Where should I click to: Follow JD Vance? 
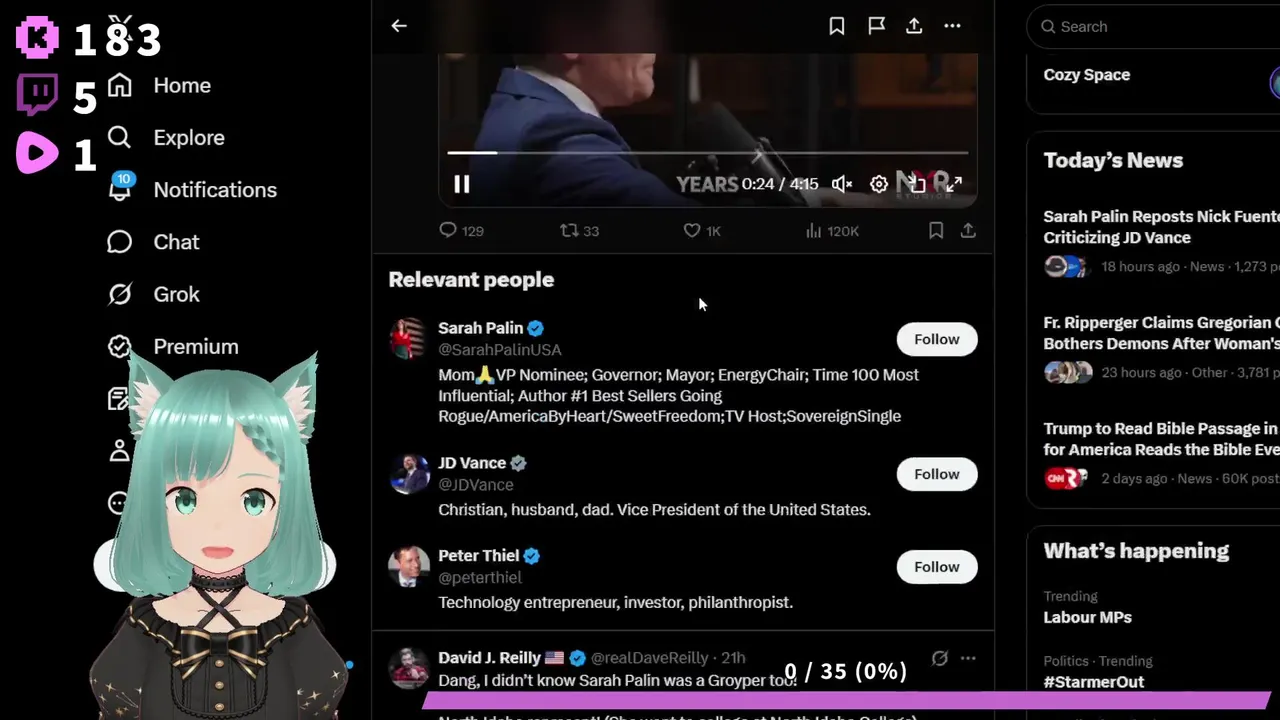pyautogui.click(x=937, y=474)
